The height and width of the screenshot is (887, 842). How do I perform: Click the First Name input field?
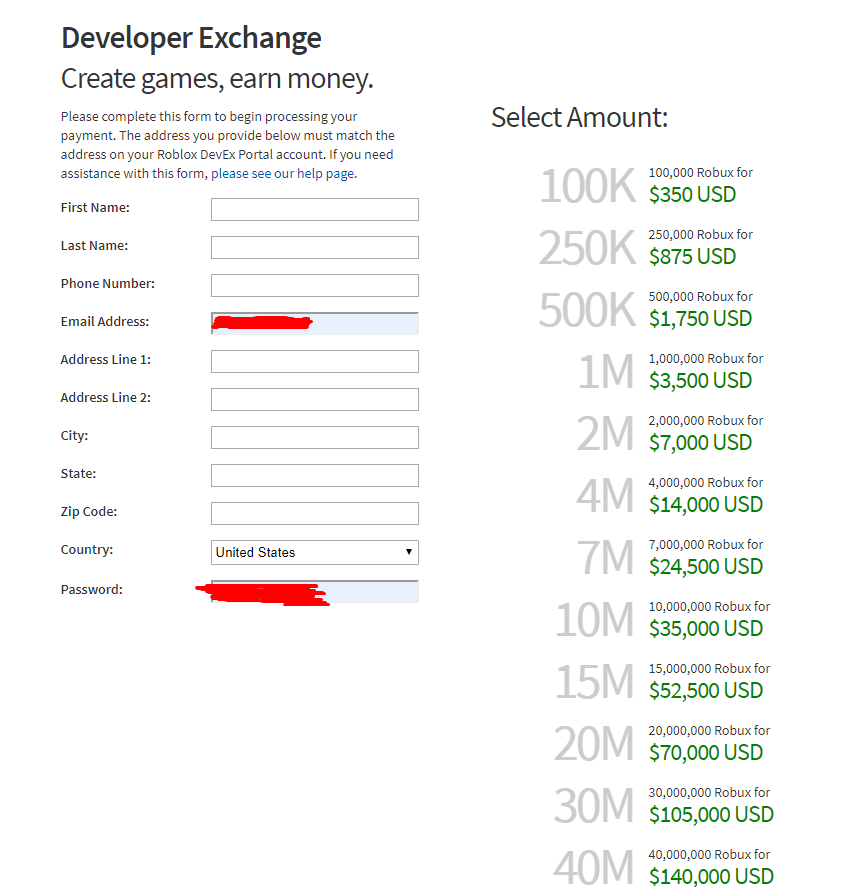tap(315, 209)
